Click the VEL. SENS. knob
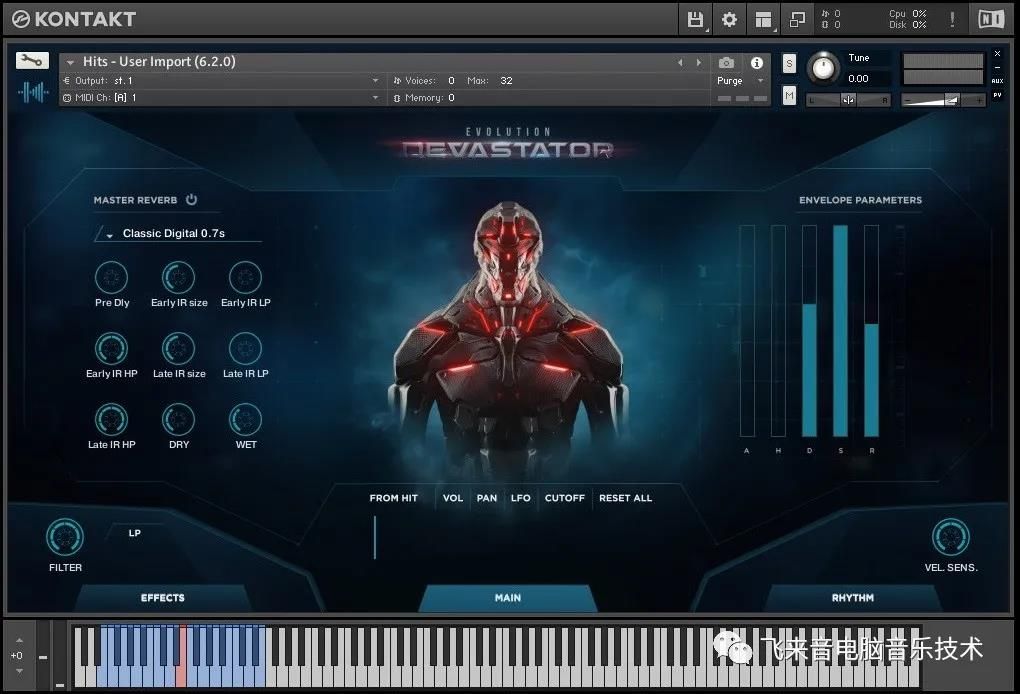This screenshot has height=694, width=1020. point(950,537)
